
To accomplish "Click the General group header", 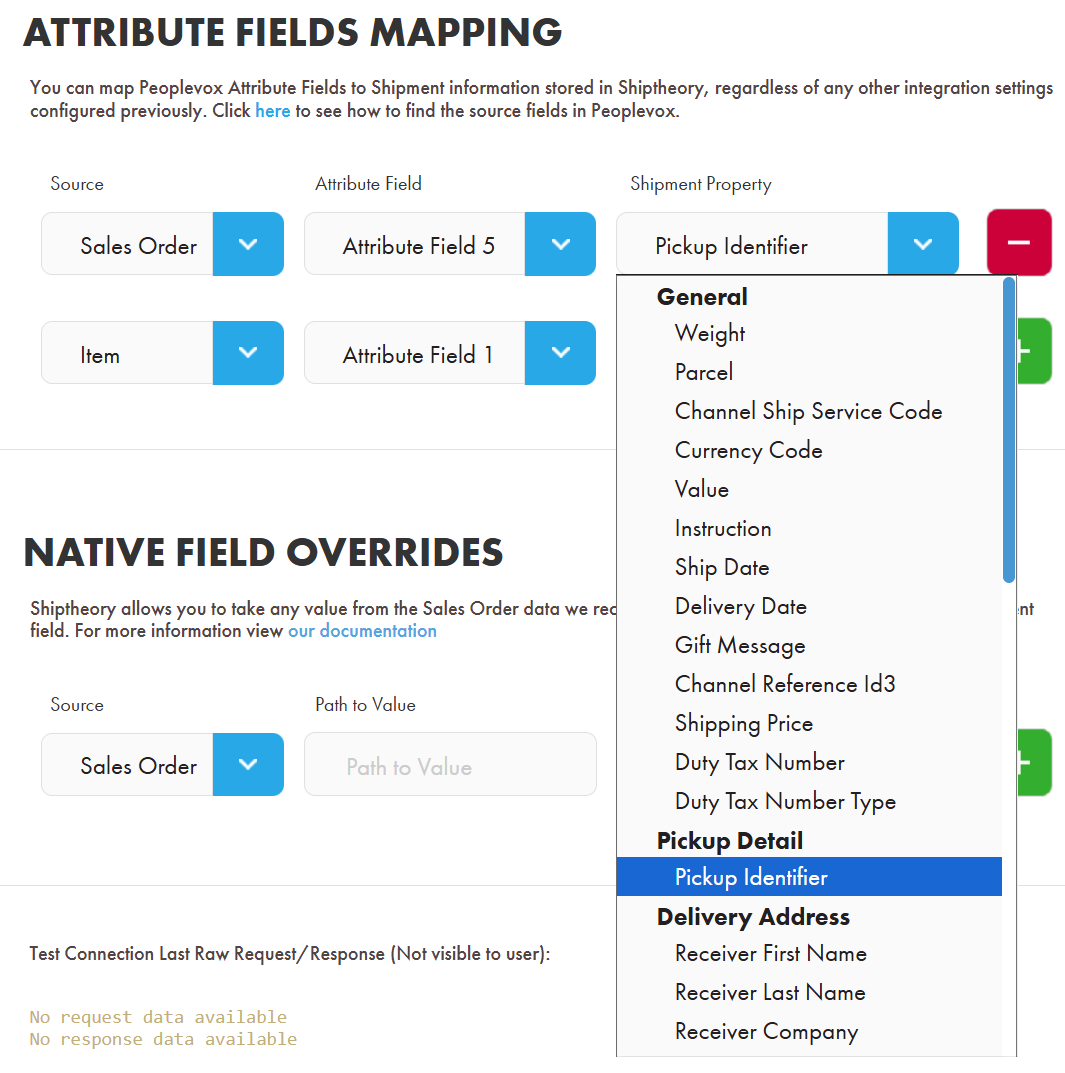I will click(702, 297).
